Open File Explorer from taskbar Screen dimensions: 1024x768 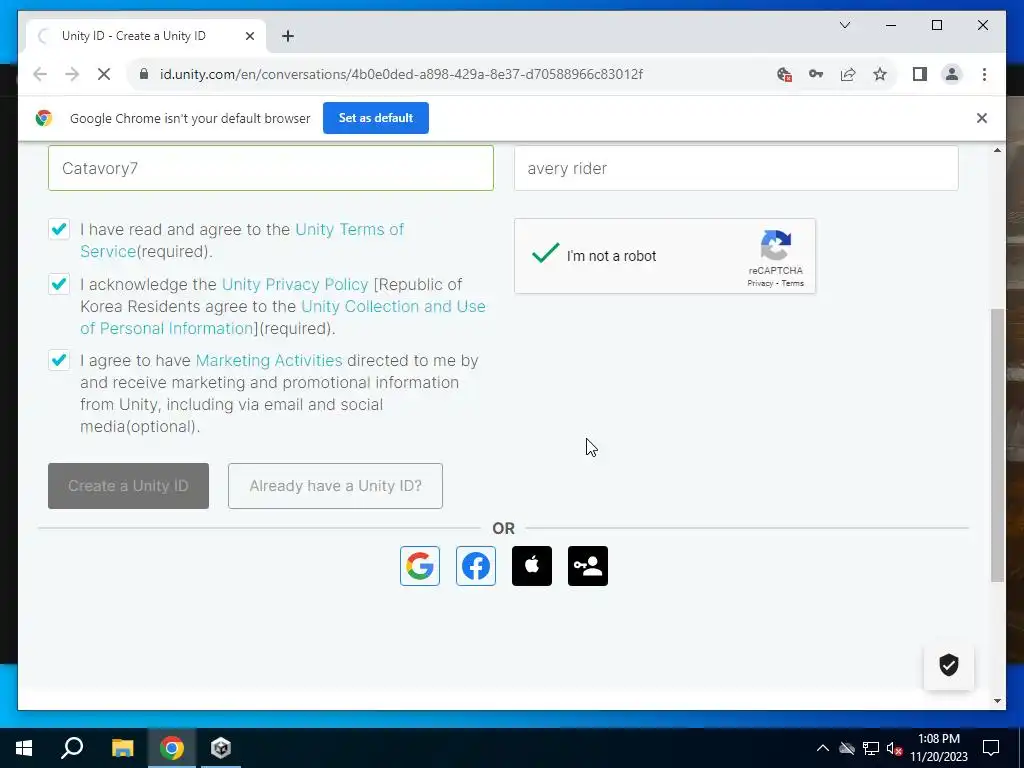pyautogui.click(x=122, y=748)
